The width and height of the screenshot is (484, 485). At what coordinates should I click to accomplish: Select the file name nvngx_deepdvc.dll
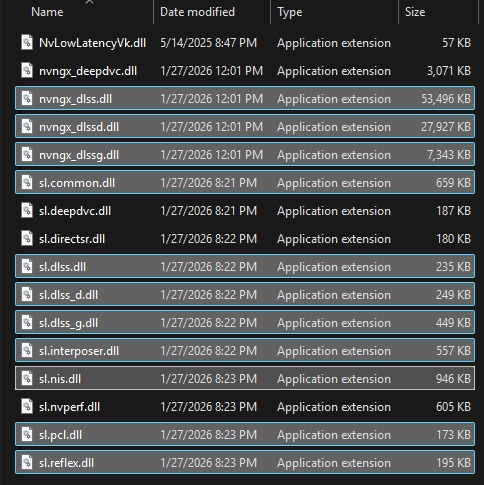(x=88, y=71)
